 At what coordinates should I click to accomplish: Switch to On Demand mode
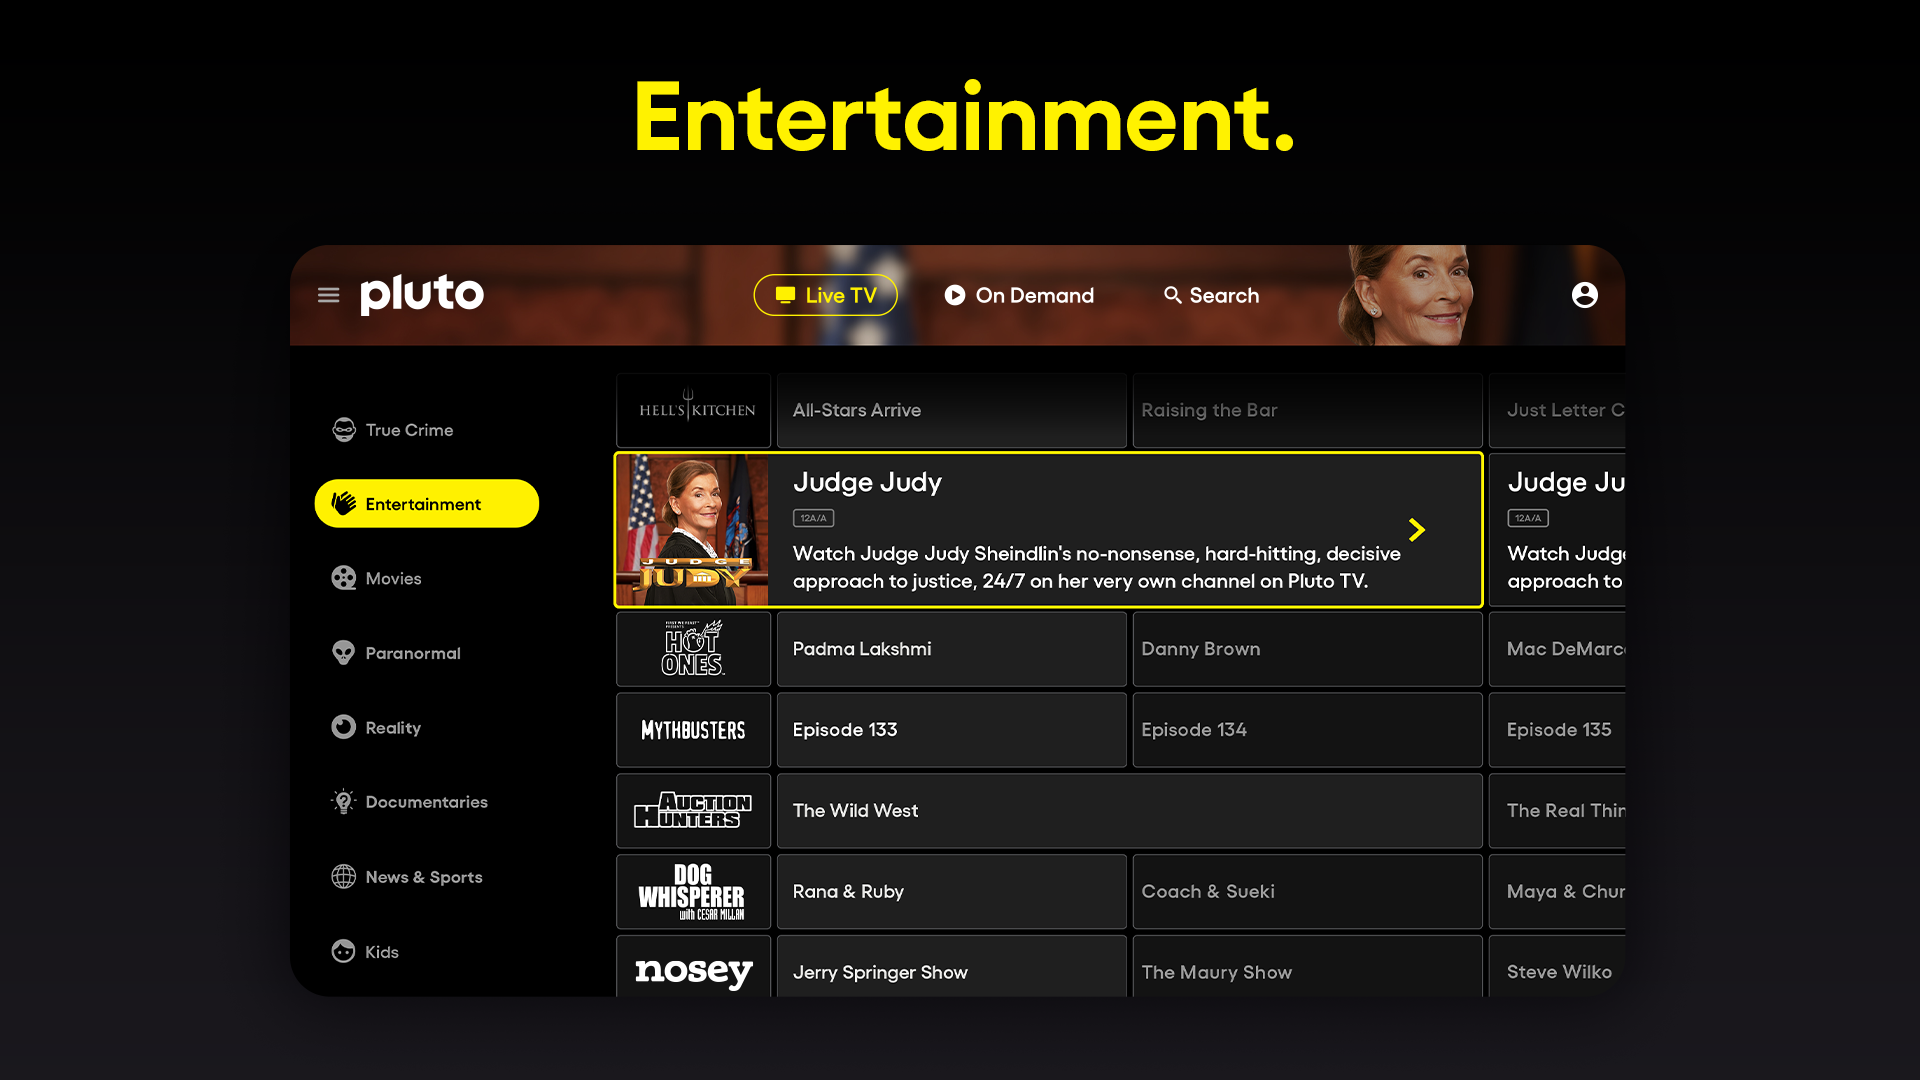point(1019,295)
